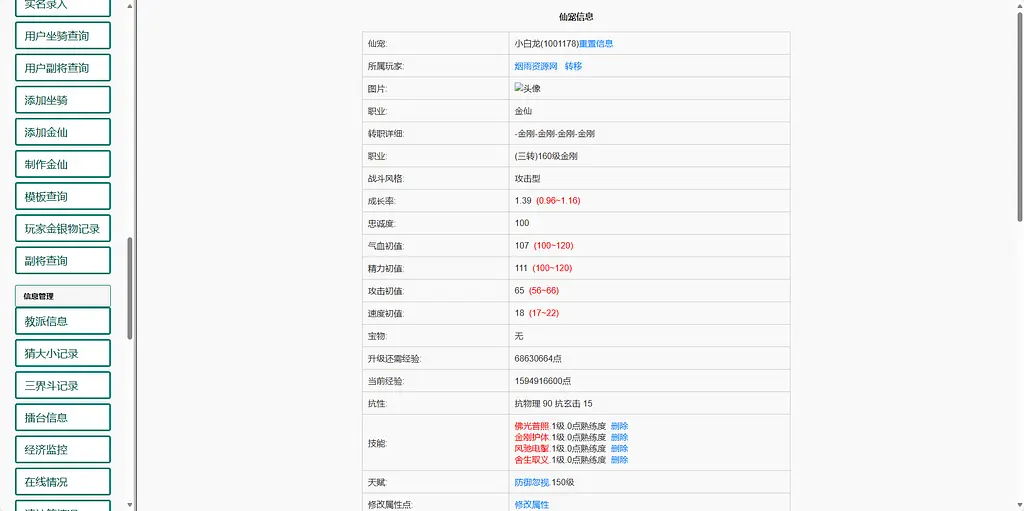Click the sidebar scrollbar up arrow
Image resolution: width=1024 pixels, height=511 pixels.
coord(130,6)
